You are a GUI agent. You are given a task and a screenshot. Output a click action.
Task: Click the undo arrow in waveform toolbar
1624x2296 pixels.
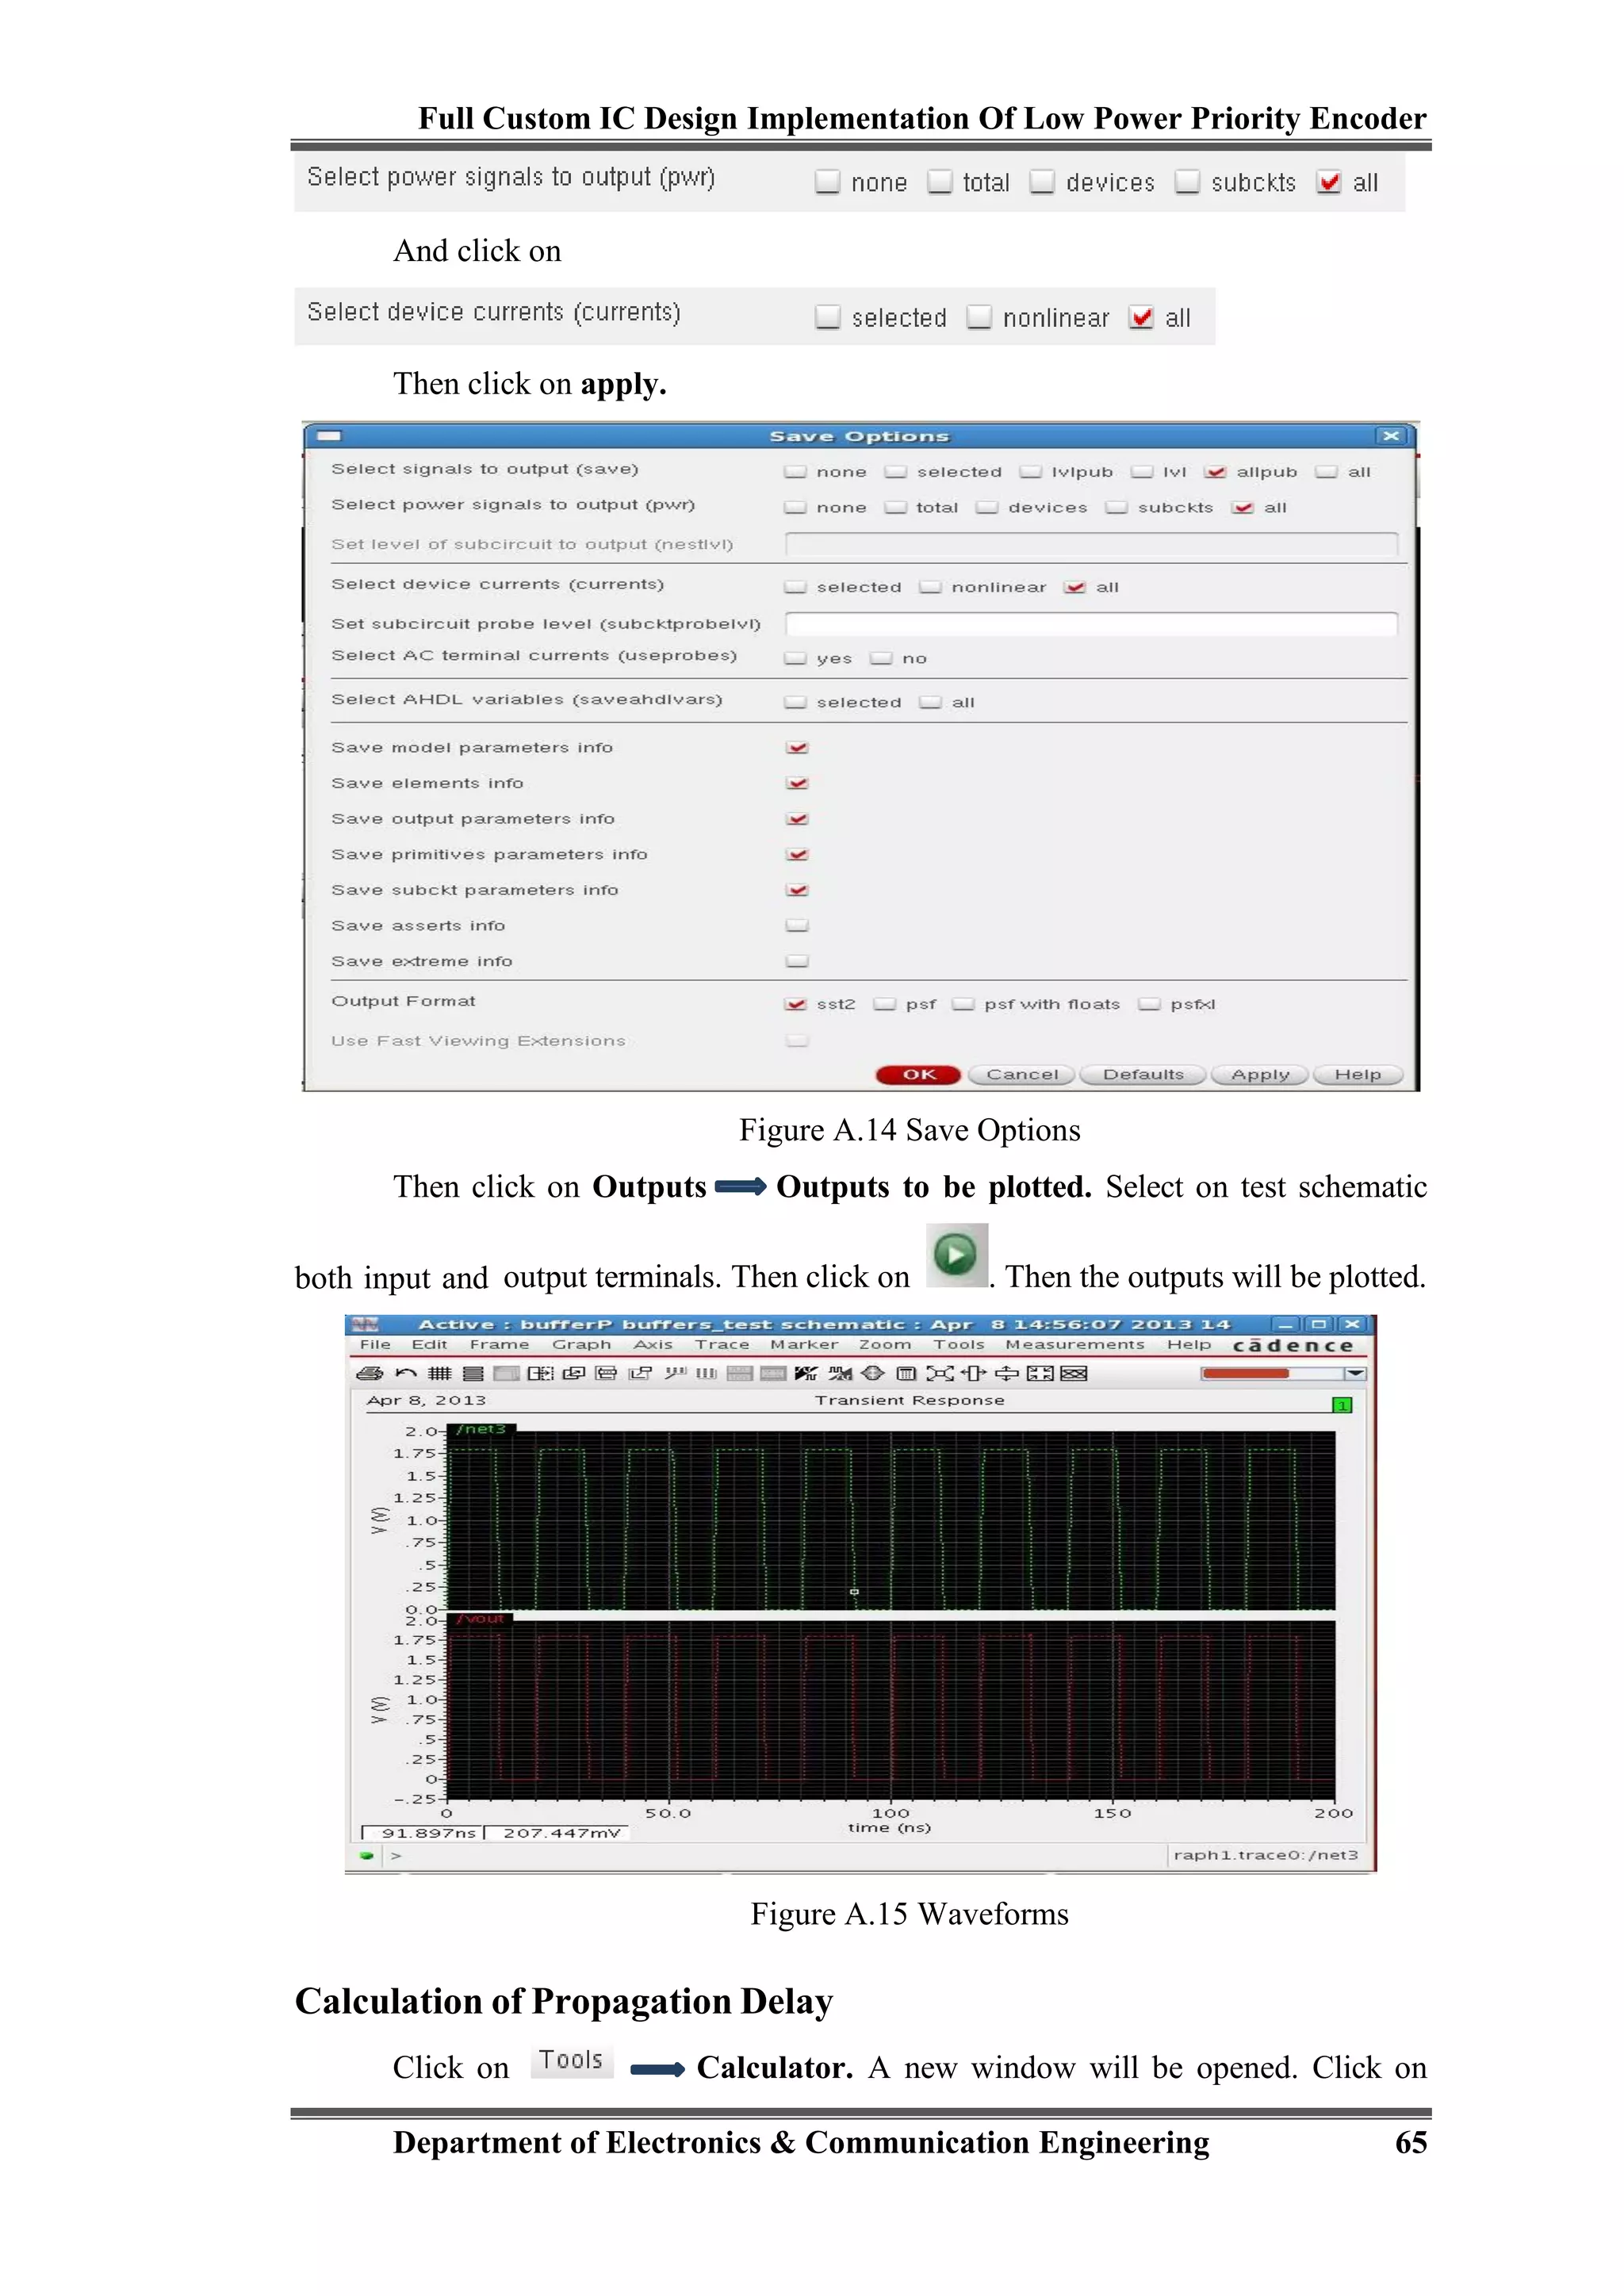(406, 1374)
